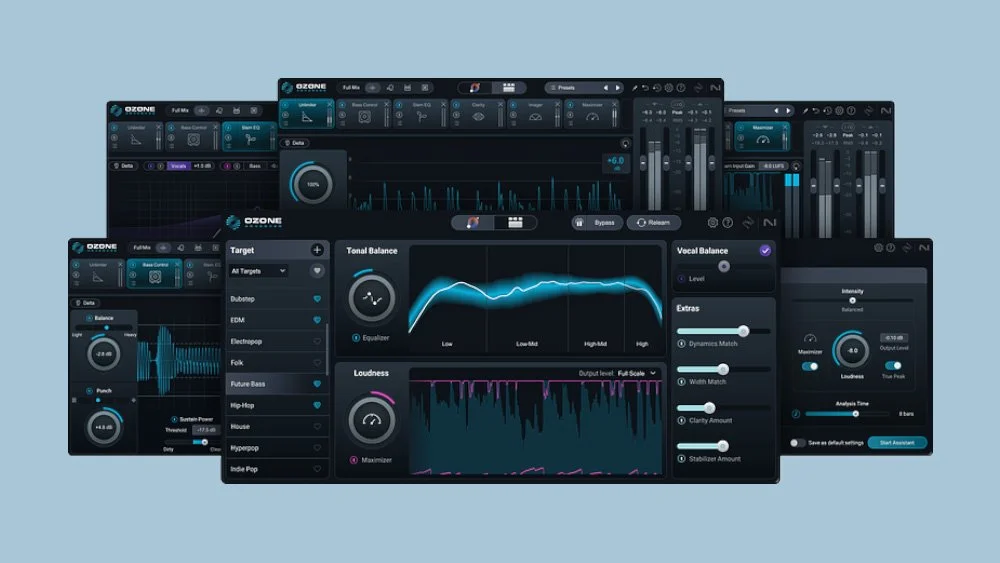Viewport: 1000px width, 563px height.
Task: Toggle the Future Bass favorite heart
Action: (317, 384)
